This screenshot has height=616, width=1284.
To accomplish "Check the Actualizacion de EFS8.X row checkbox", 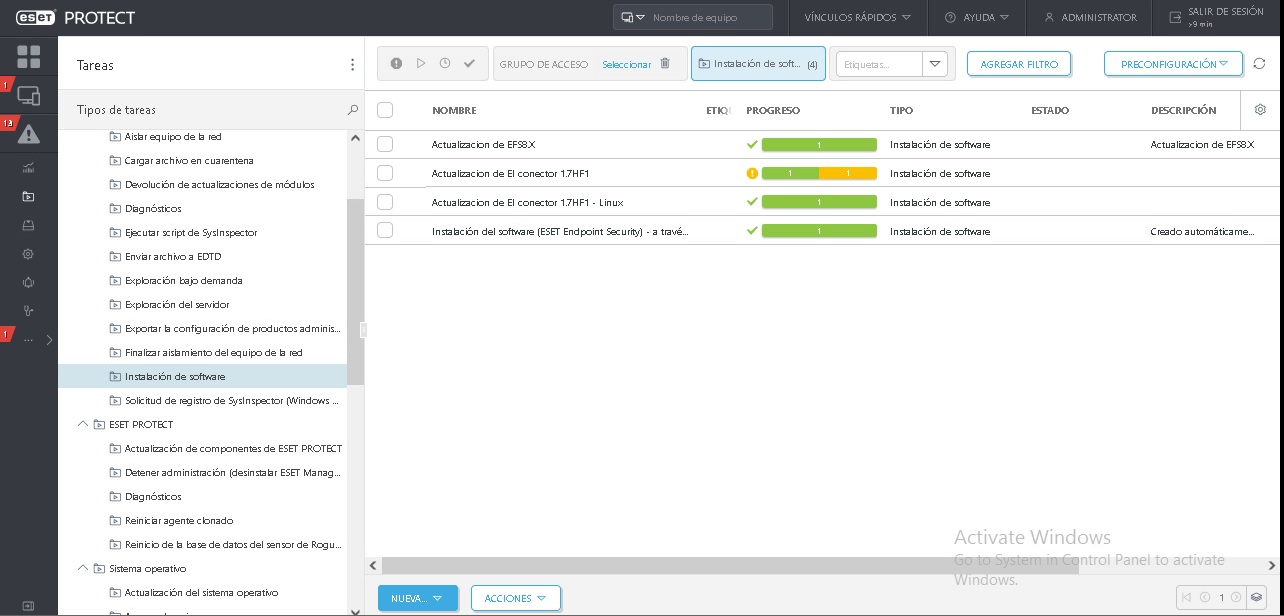I will tap(385, 144).
